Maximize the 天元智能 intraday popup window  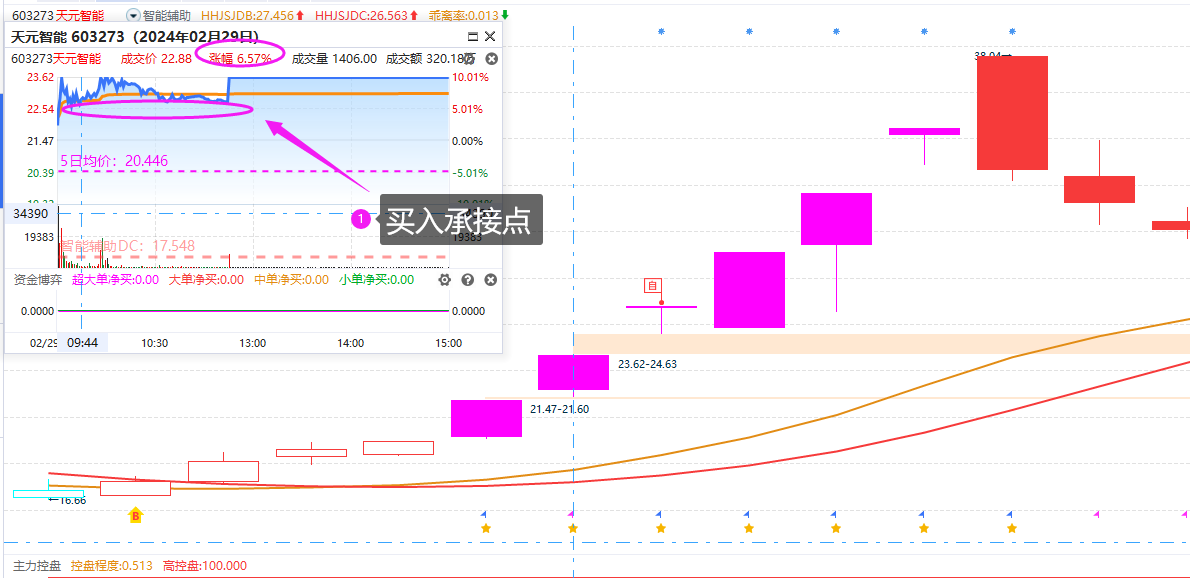tap(473, 36)
